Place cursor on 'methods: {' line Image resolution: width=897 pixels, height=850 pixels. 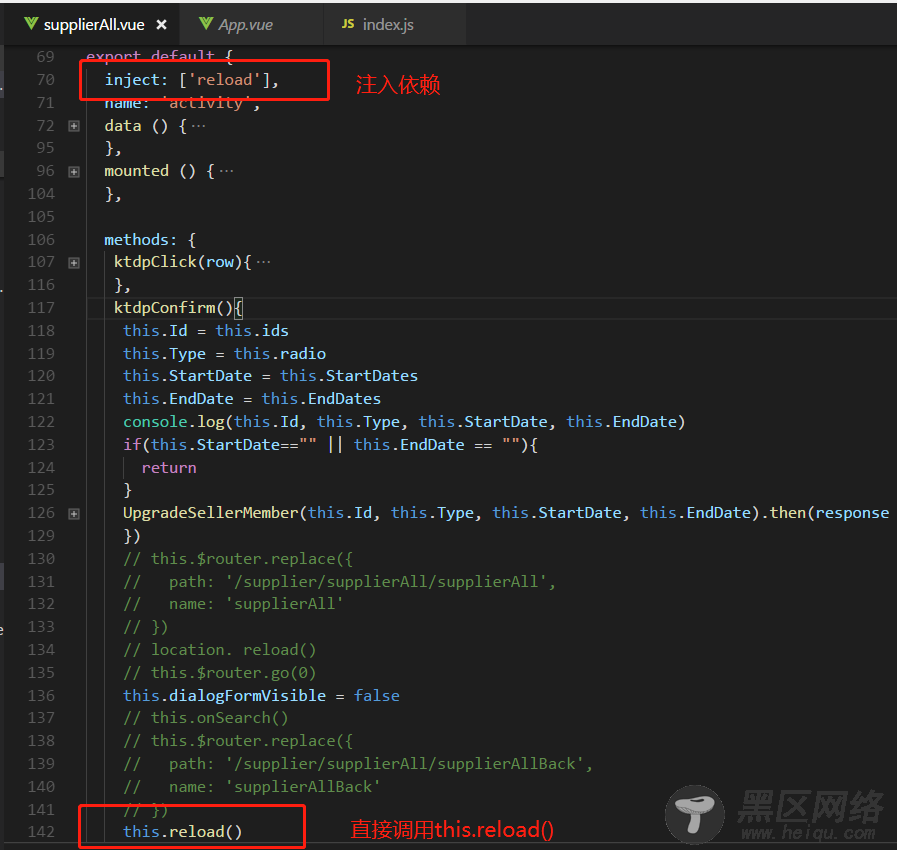pos(150,240)
